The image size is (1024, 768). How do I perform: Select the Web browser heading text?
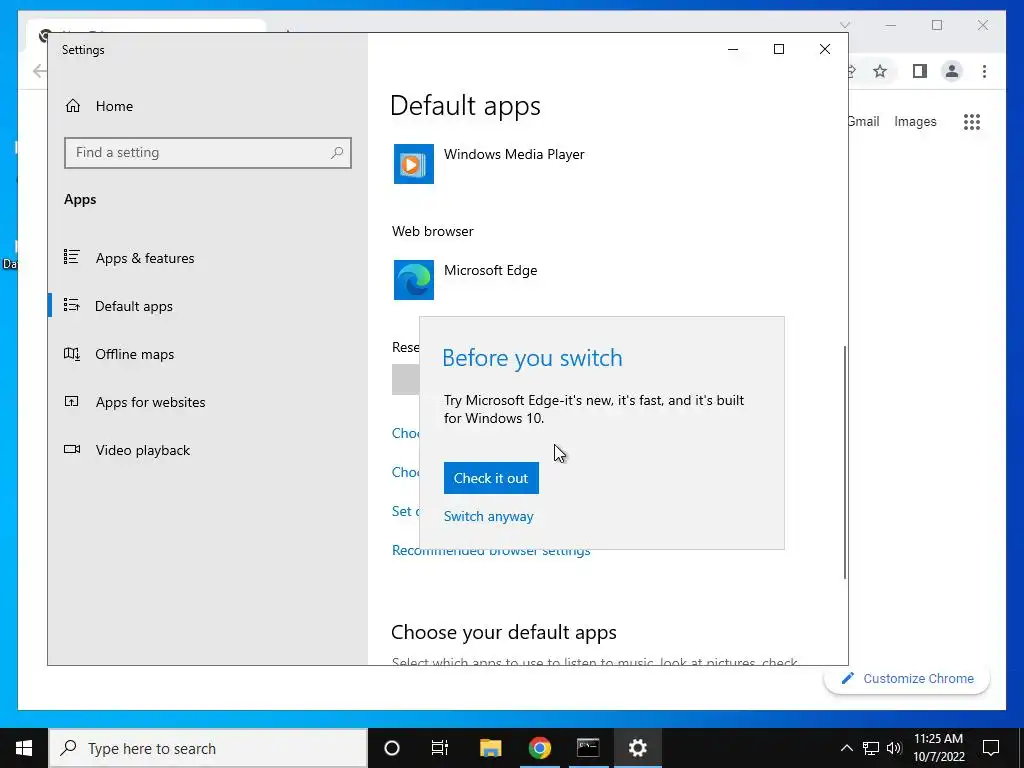tap(432, 231)
